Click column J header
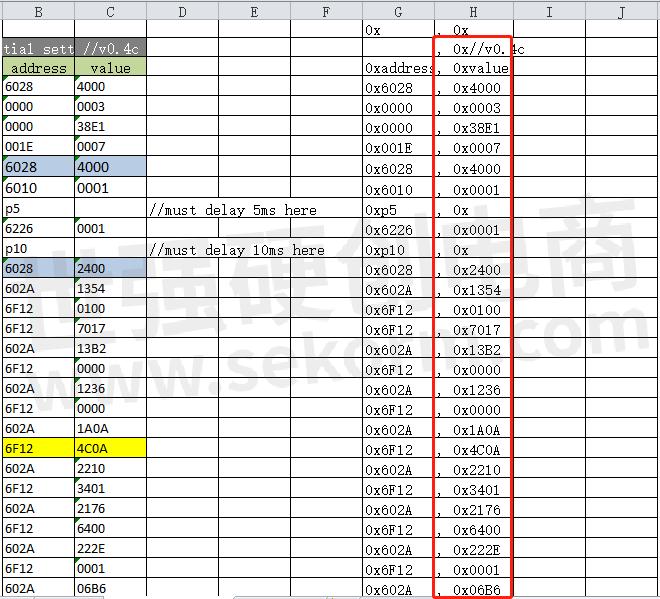The width and height of the screenshot is (660, 599). pyautogui.click(x=622, y=11)
